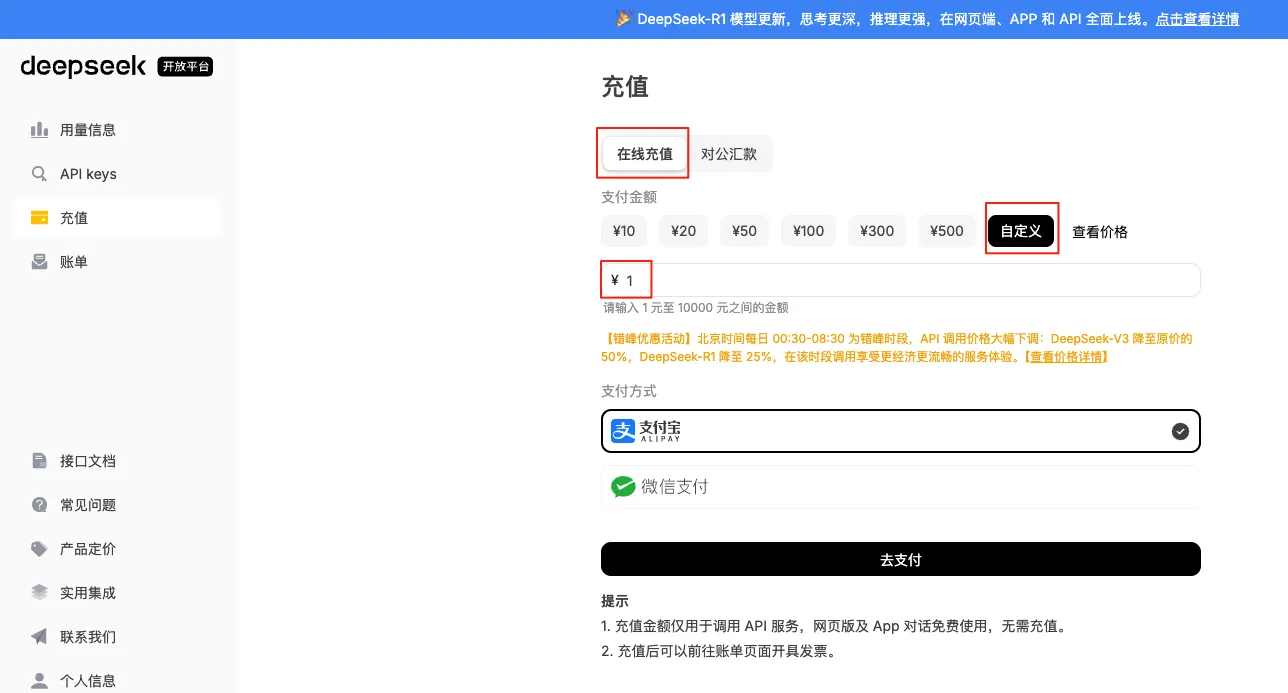
Task: Click the yellow recharge card icon
Action: [x=39, y=218]
